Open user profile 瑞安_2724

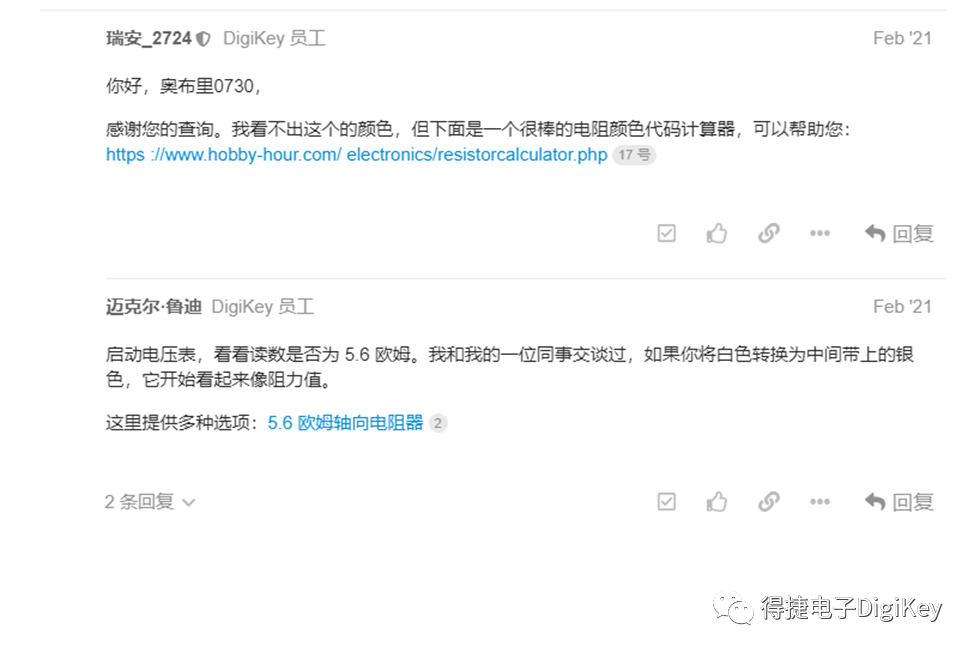(x=149, y=39)
